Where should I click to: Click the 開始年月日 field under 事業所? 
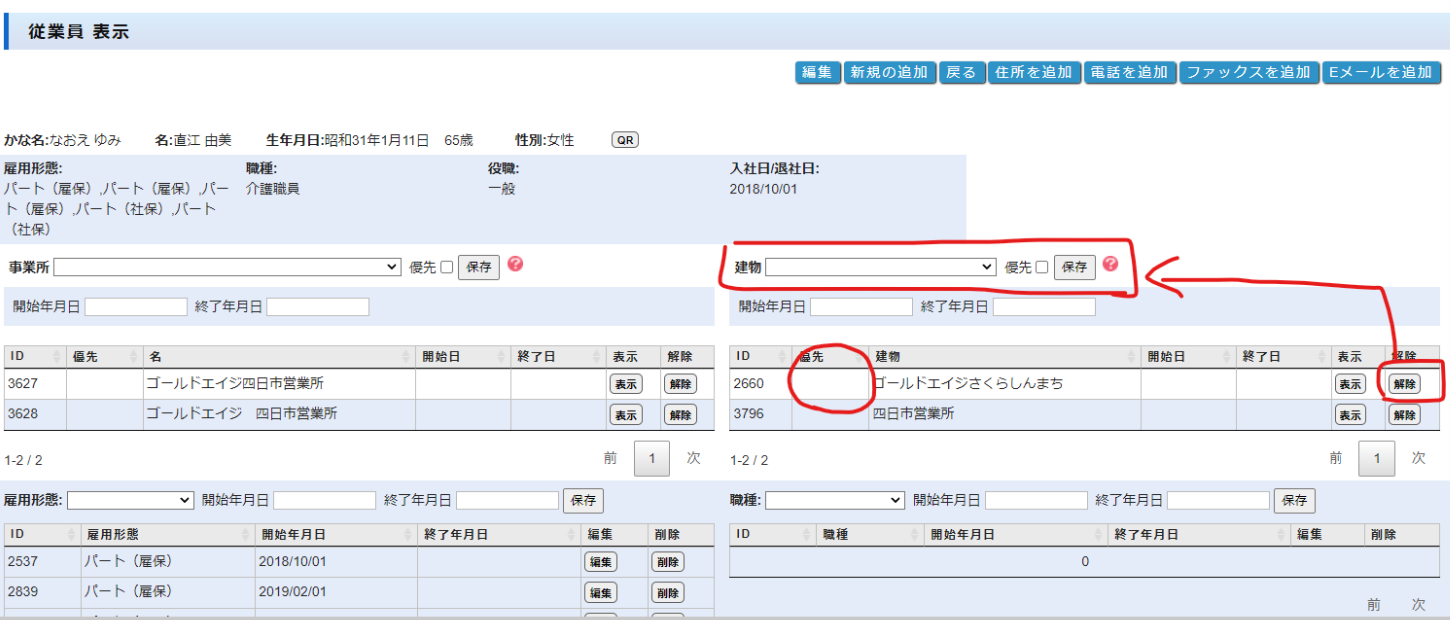pos(136,307)
